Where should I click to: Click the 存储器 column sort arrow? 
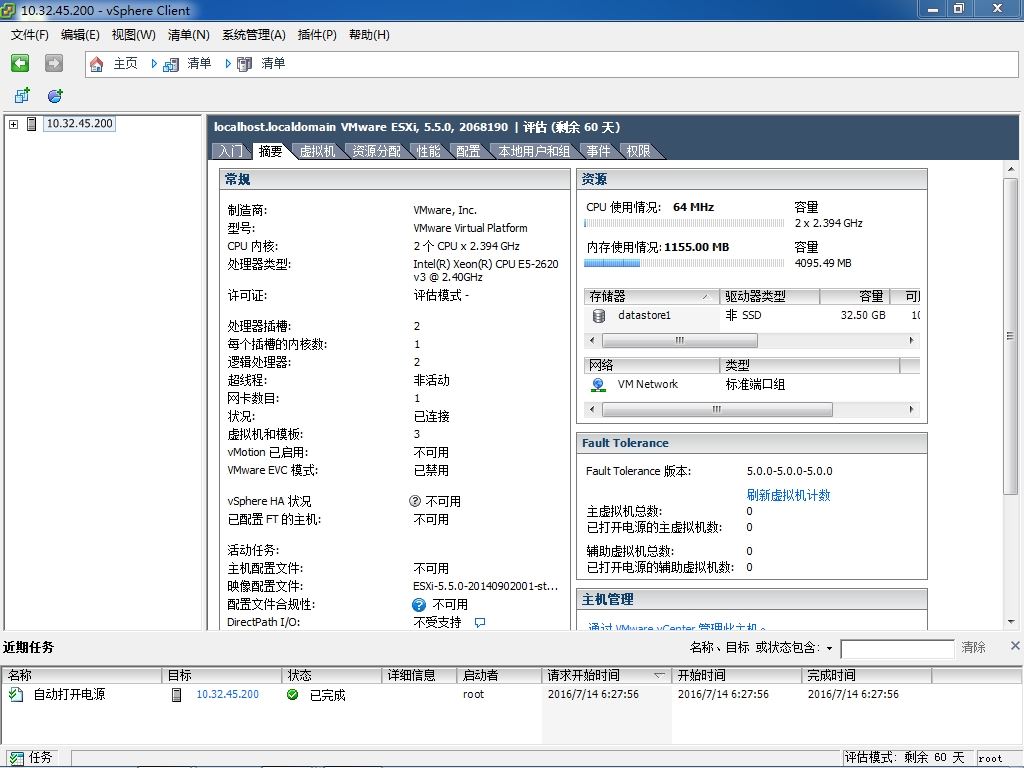pos(705,297)
